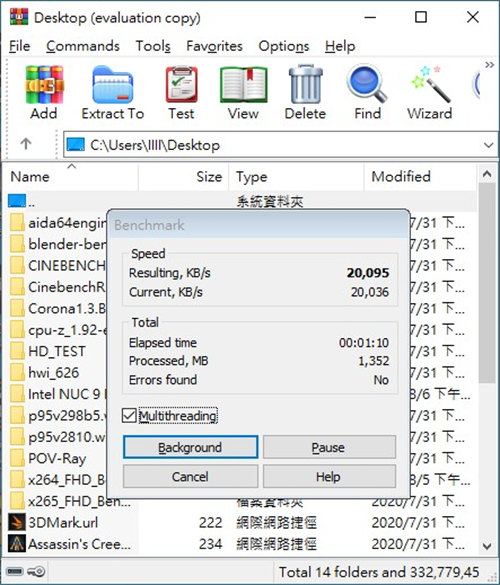Open the Tools menu
Viewport: 500px width, 585px height.
tap(153, 46)
